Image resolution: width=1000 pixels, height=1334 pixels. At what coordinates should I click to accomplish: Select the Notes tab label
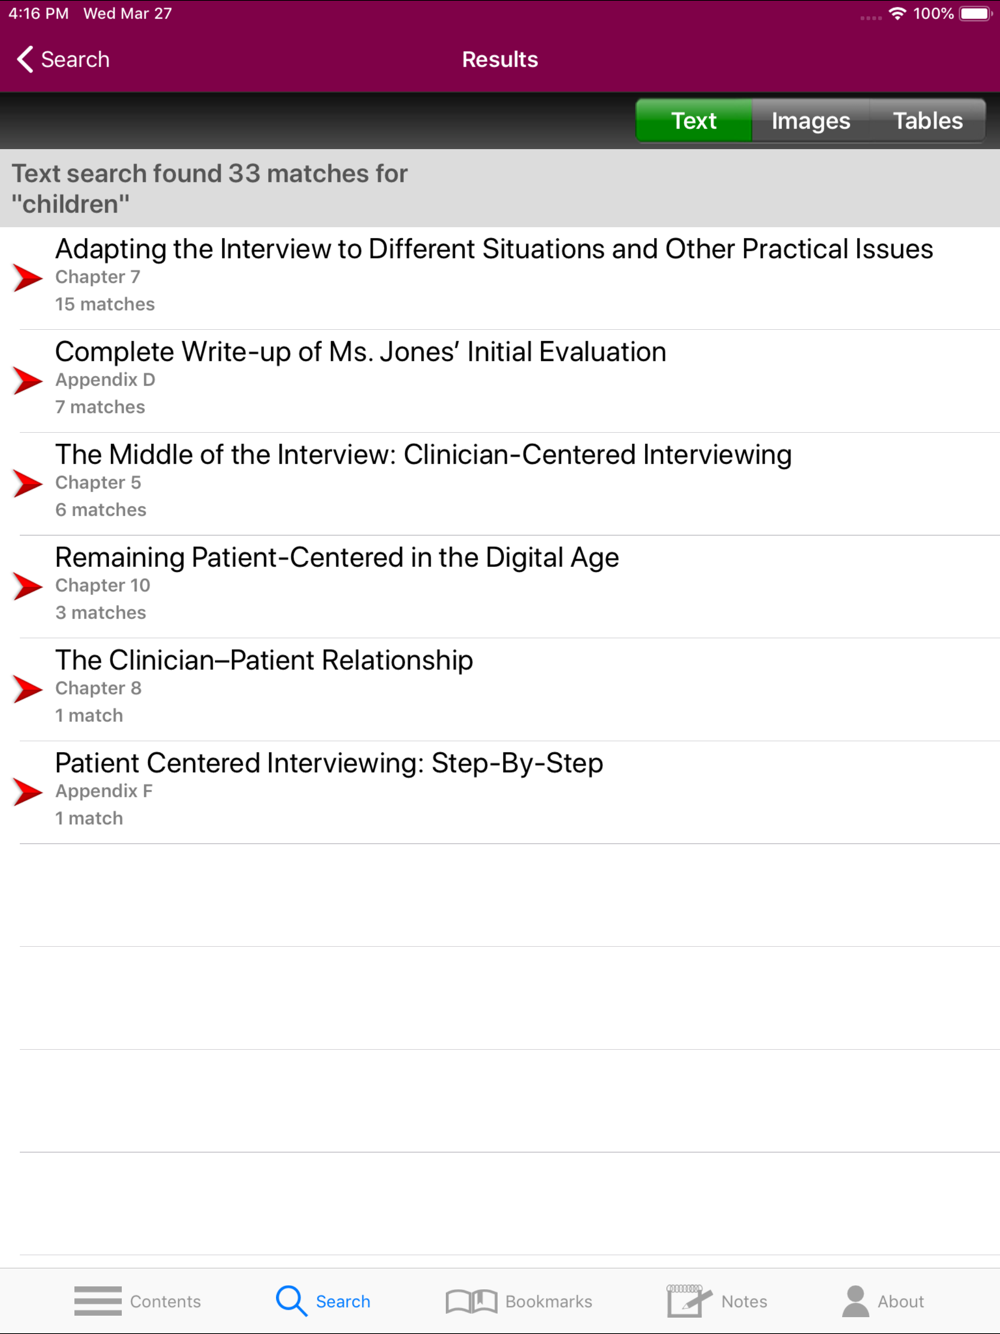click(x=744, y=1301)
